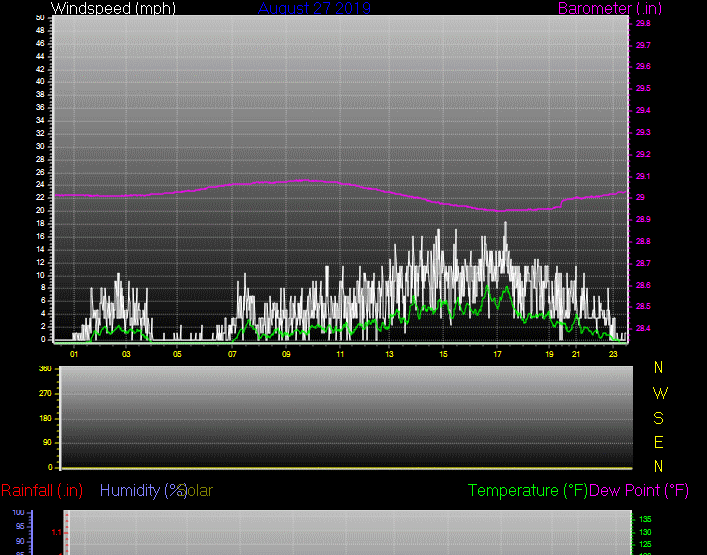The height and width of the screenshot is (555, 707).
Task: Pick hour label 09 on time axis
Action: point(286,354)
